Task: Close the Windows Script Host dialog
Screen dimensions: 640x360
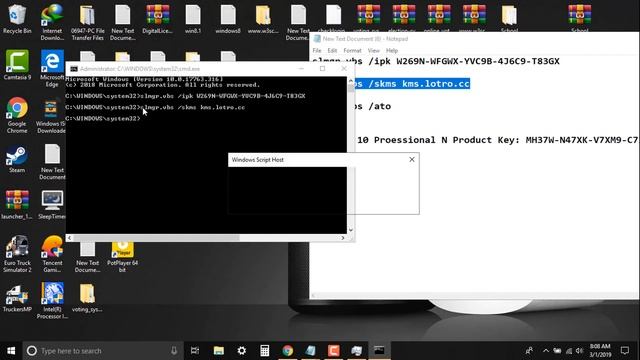Action: pyautogui.click(x=412, y=160)
